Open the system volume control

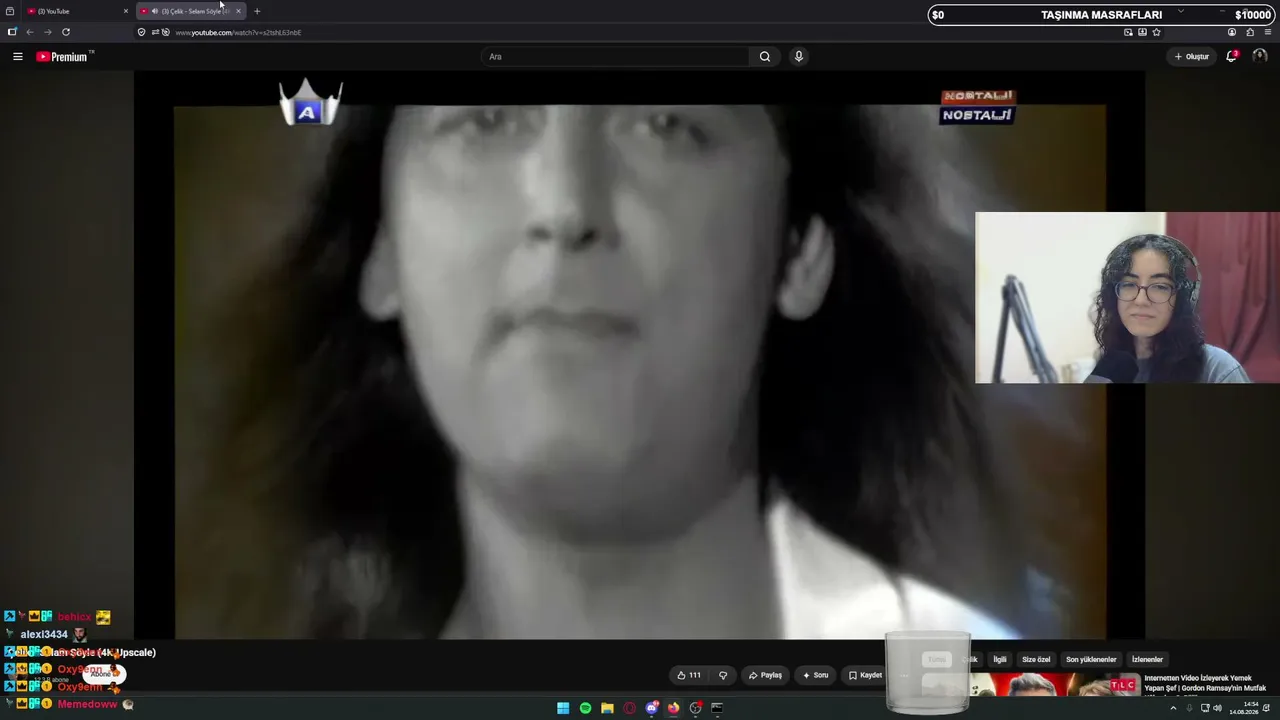point(1217,708)
